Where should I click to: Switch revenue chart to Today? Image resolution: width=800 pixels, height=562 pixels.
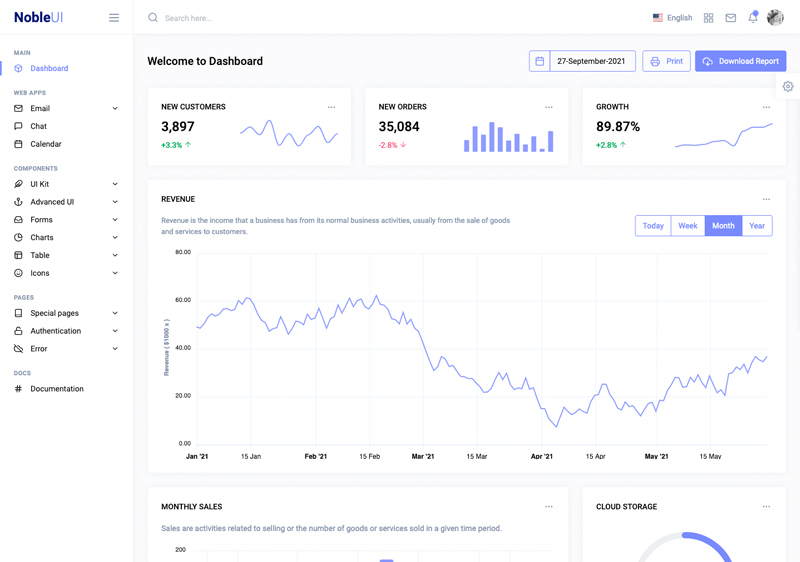(x=653, y=226)
